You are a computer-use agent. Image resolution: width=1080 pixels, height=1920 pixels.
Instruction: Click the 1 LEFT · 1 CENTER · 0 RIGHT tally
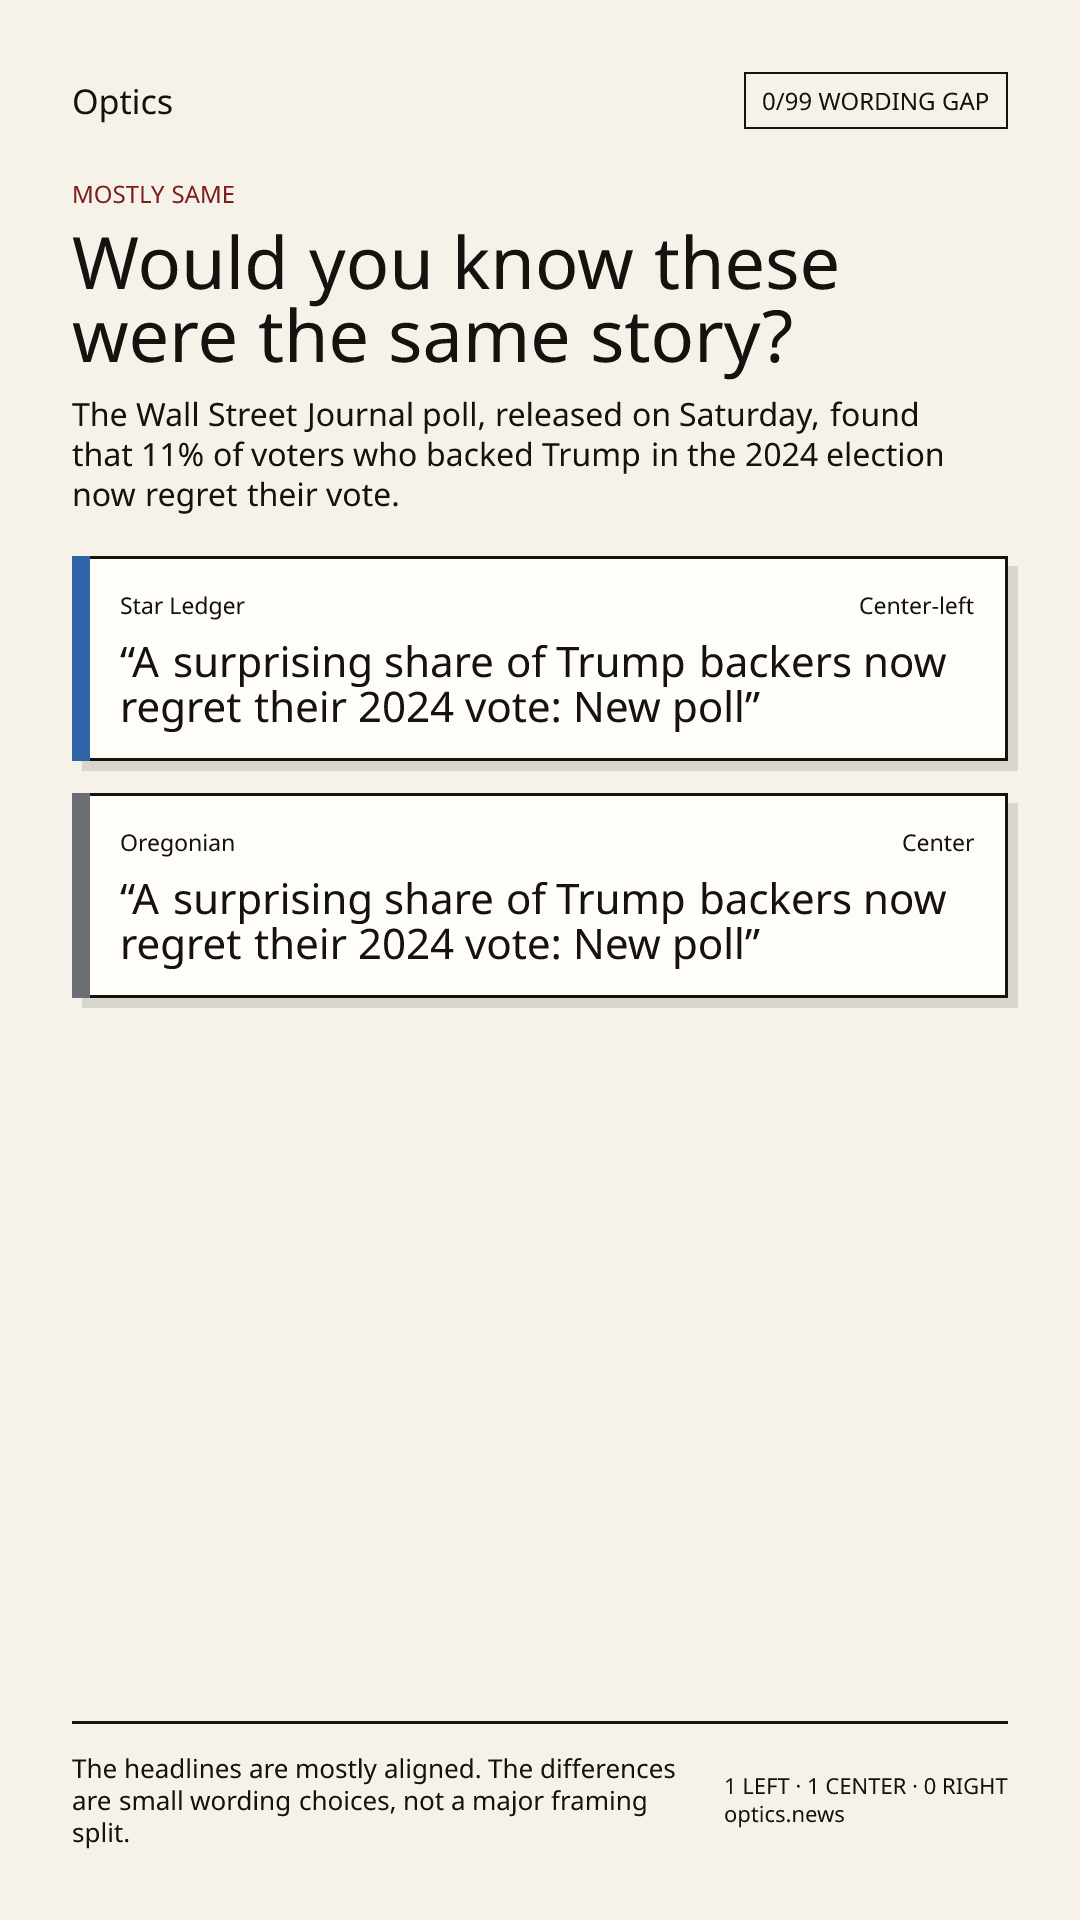pos(866,1786)
